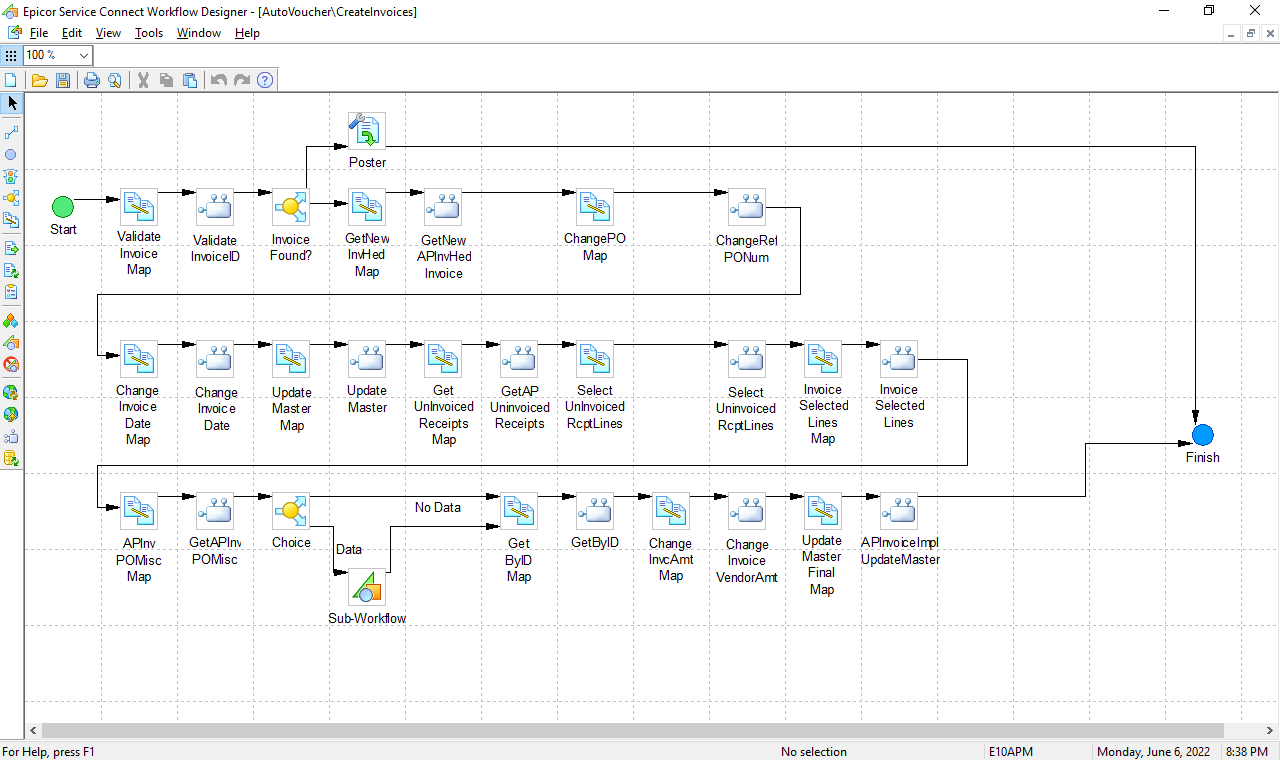Select the ChangeRefPONum node

click(x=747, y=208)
